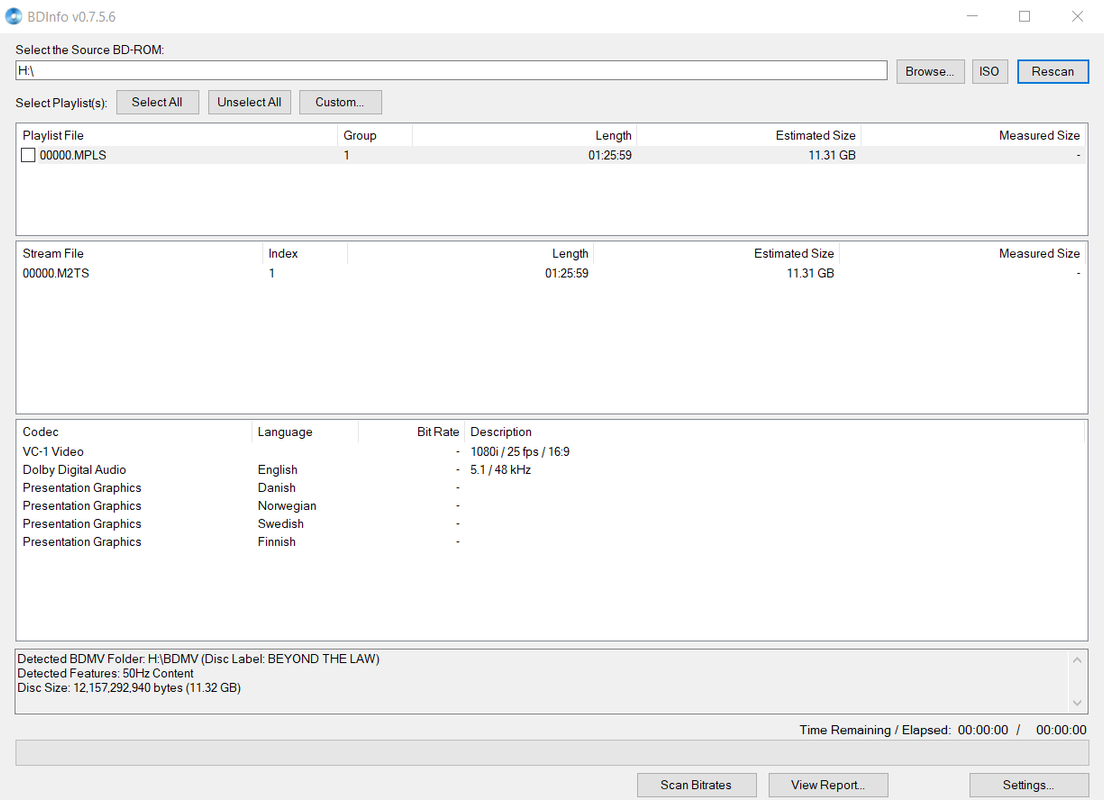Open Settings... dialog
Screen dimensions: 1104x800
coord(1029,785)
